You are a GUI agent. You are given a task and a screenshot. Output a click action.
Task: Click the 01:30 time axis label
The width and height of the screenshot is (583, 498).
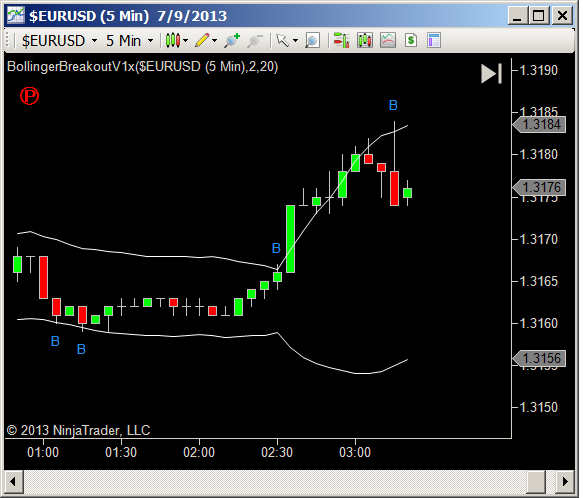pos(121,452)
